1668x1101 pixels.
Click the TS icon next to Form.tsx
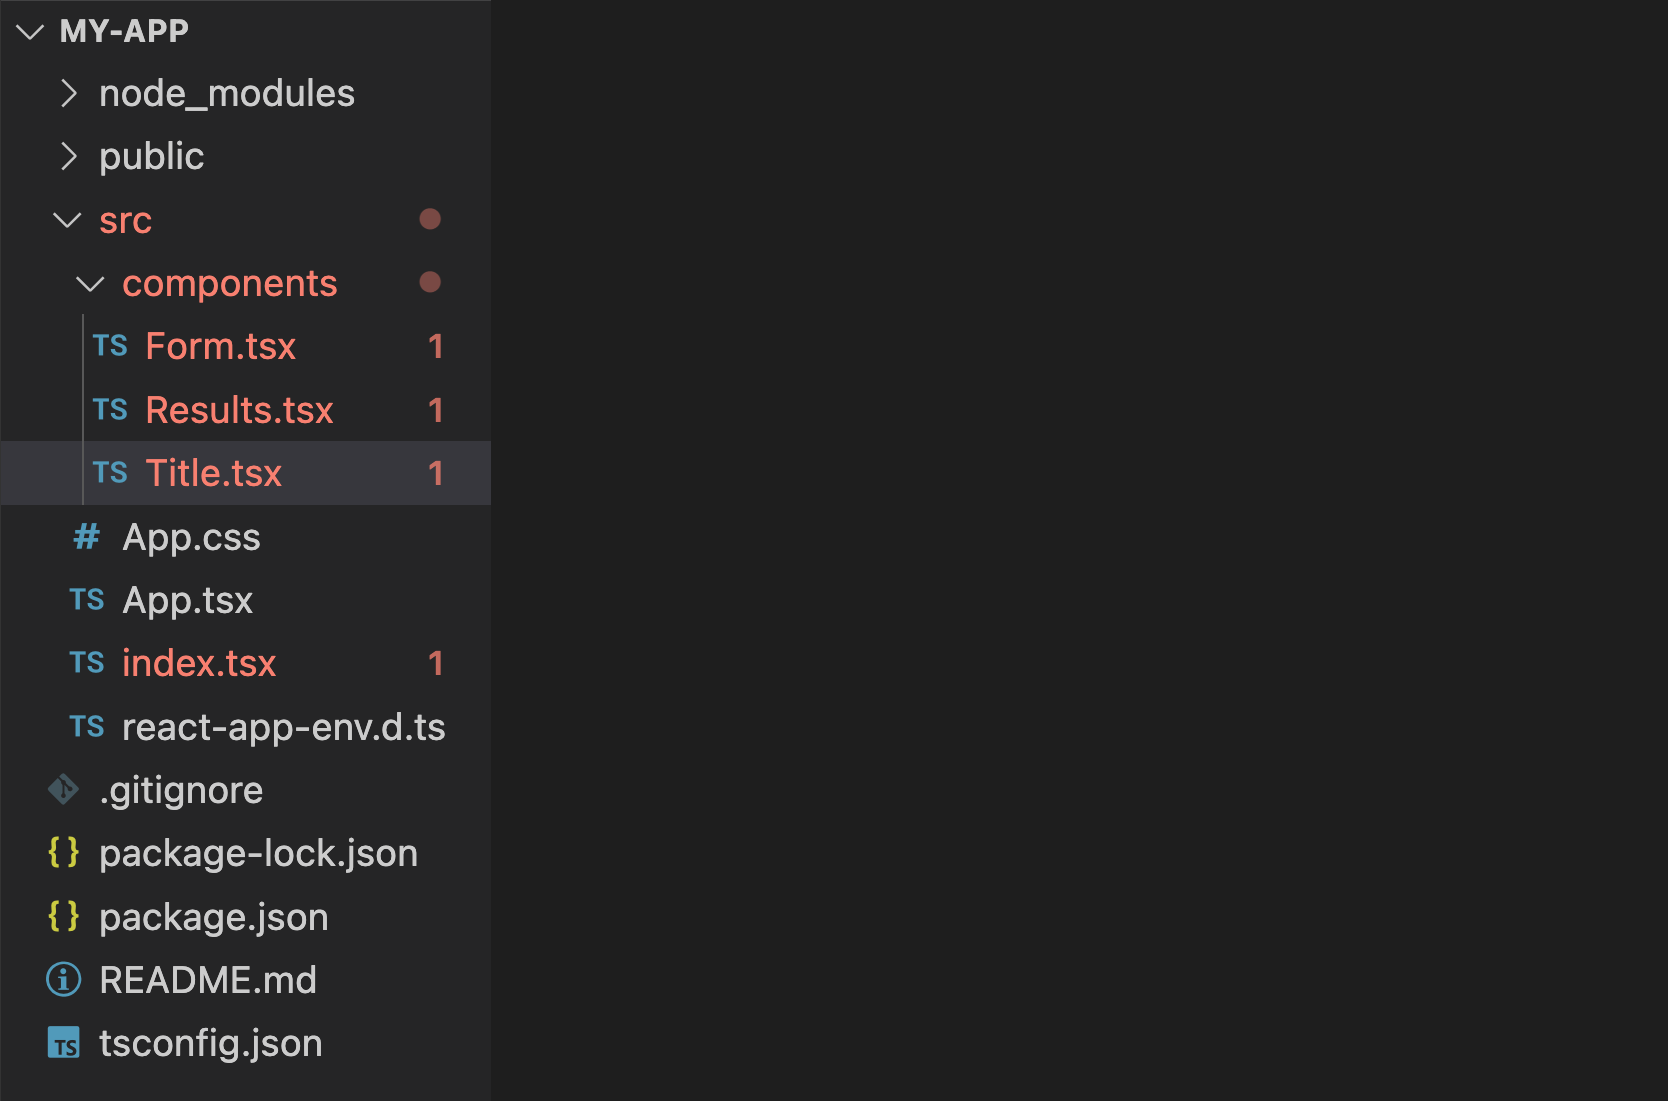[110, 346]
